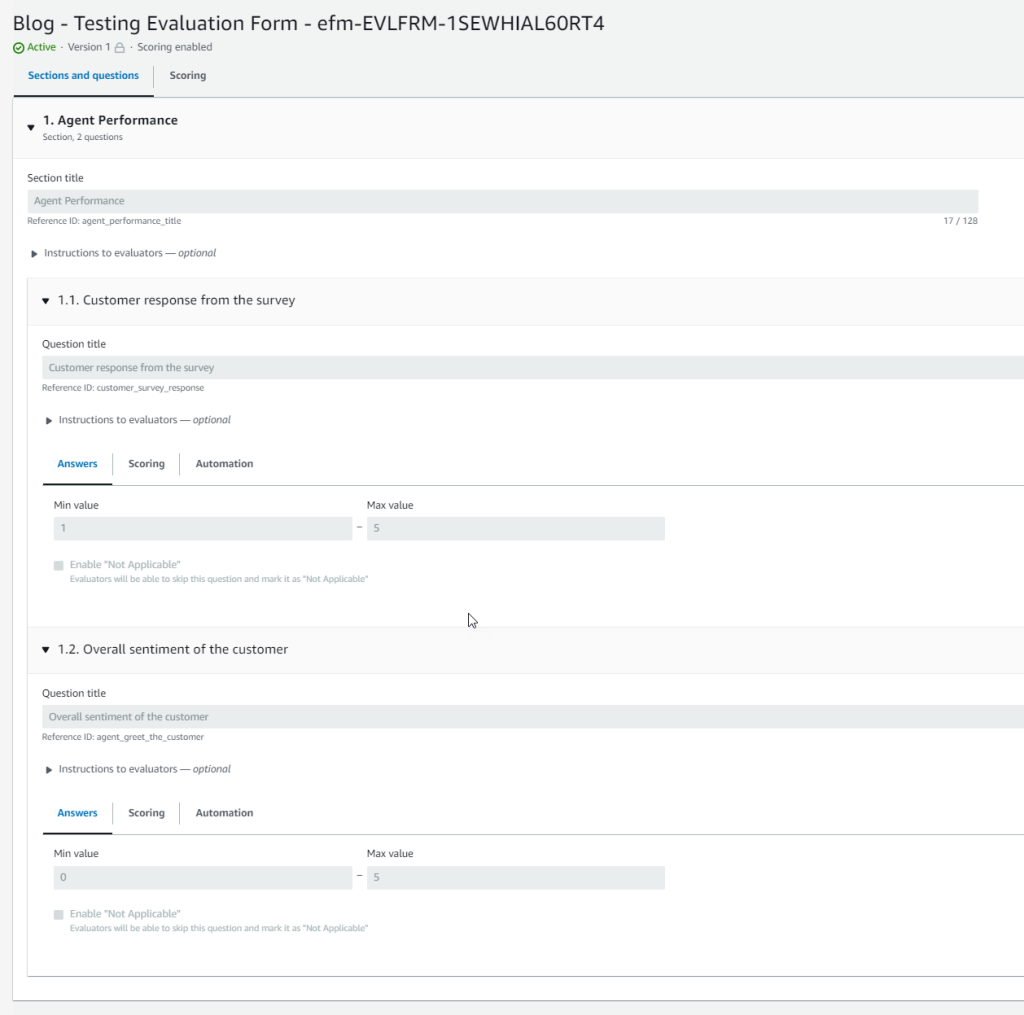Expand instructions to evaluators for question 1.1
Viewport: 1024px width, 1015px height.
49,419
